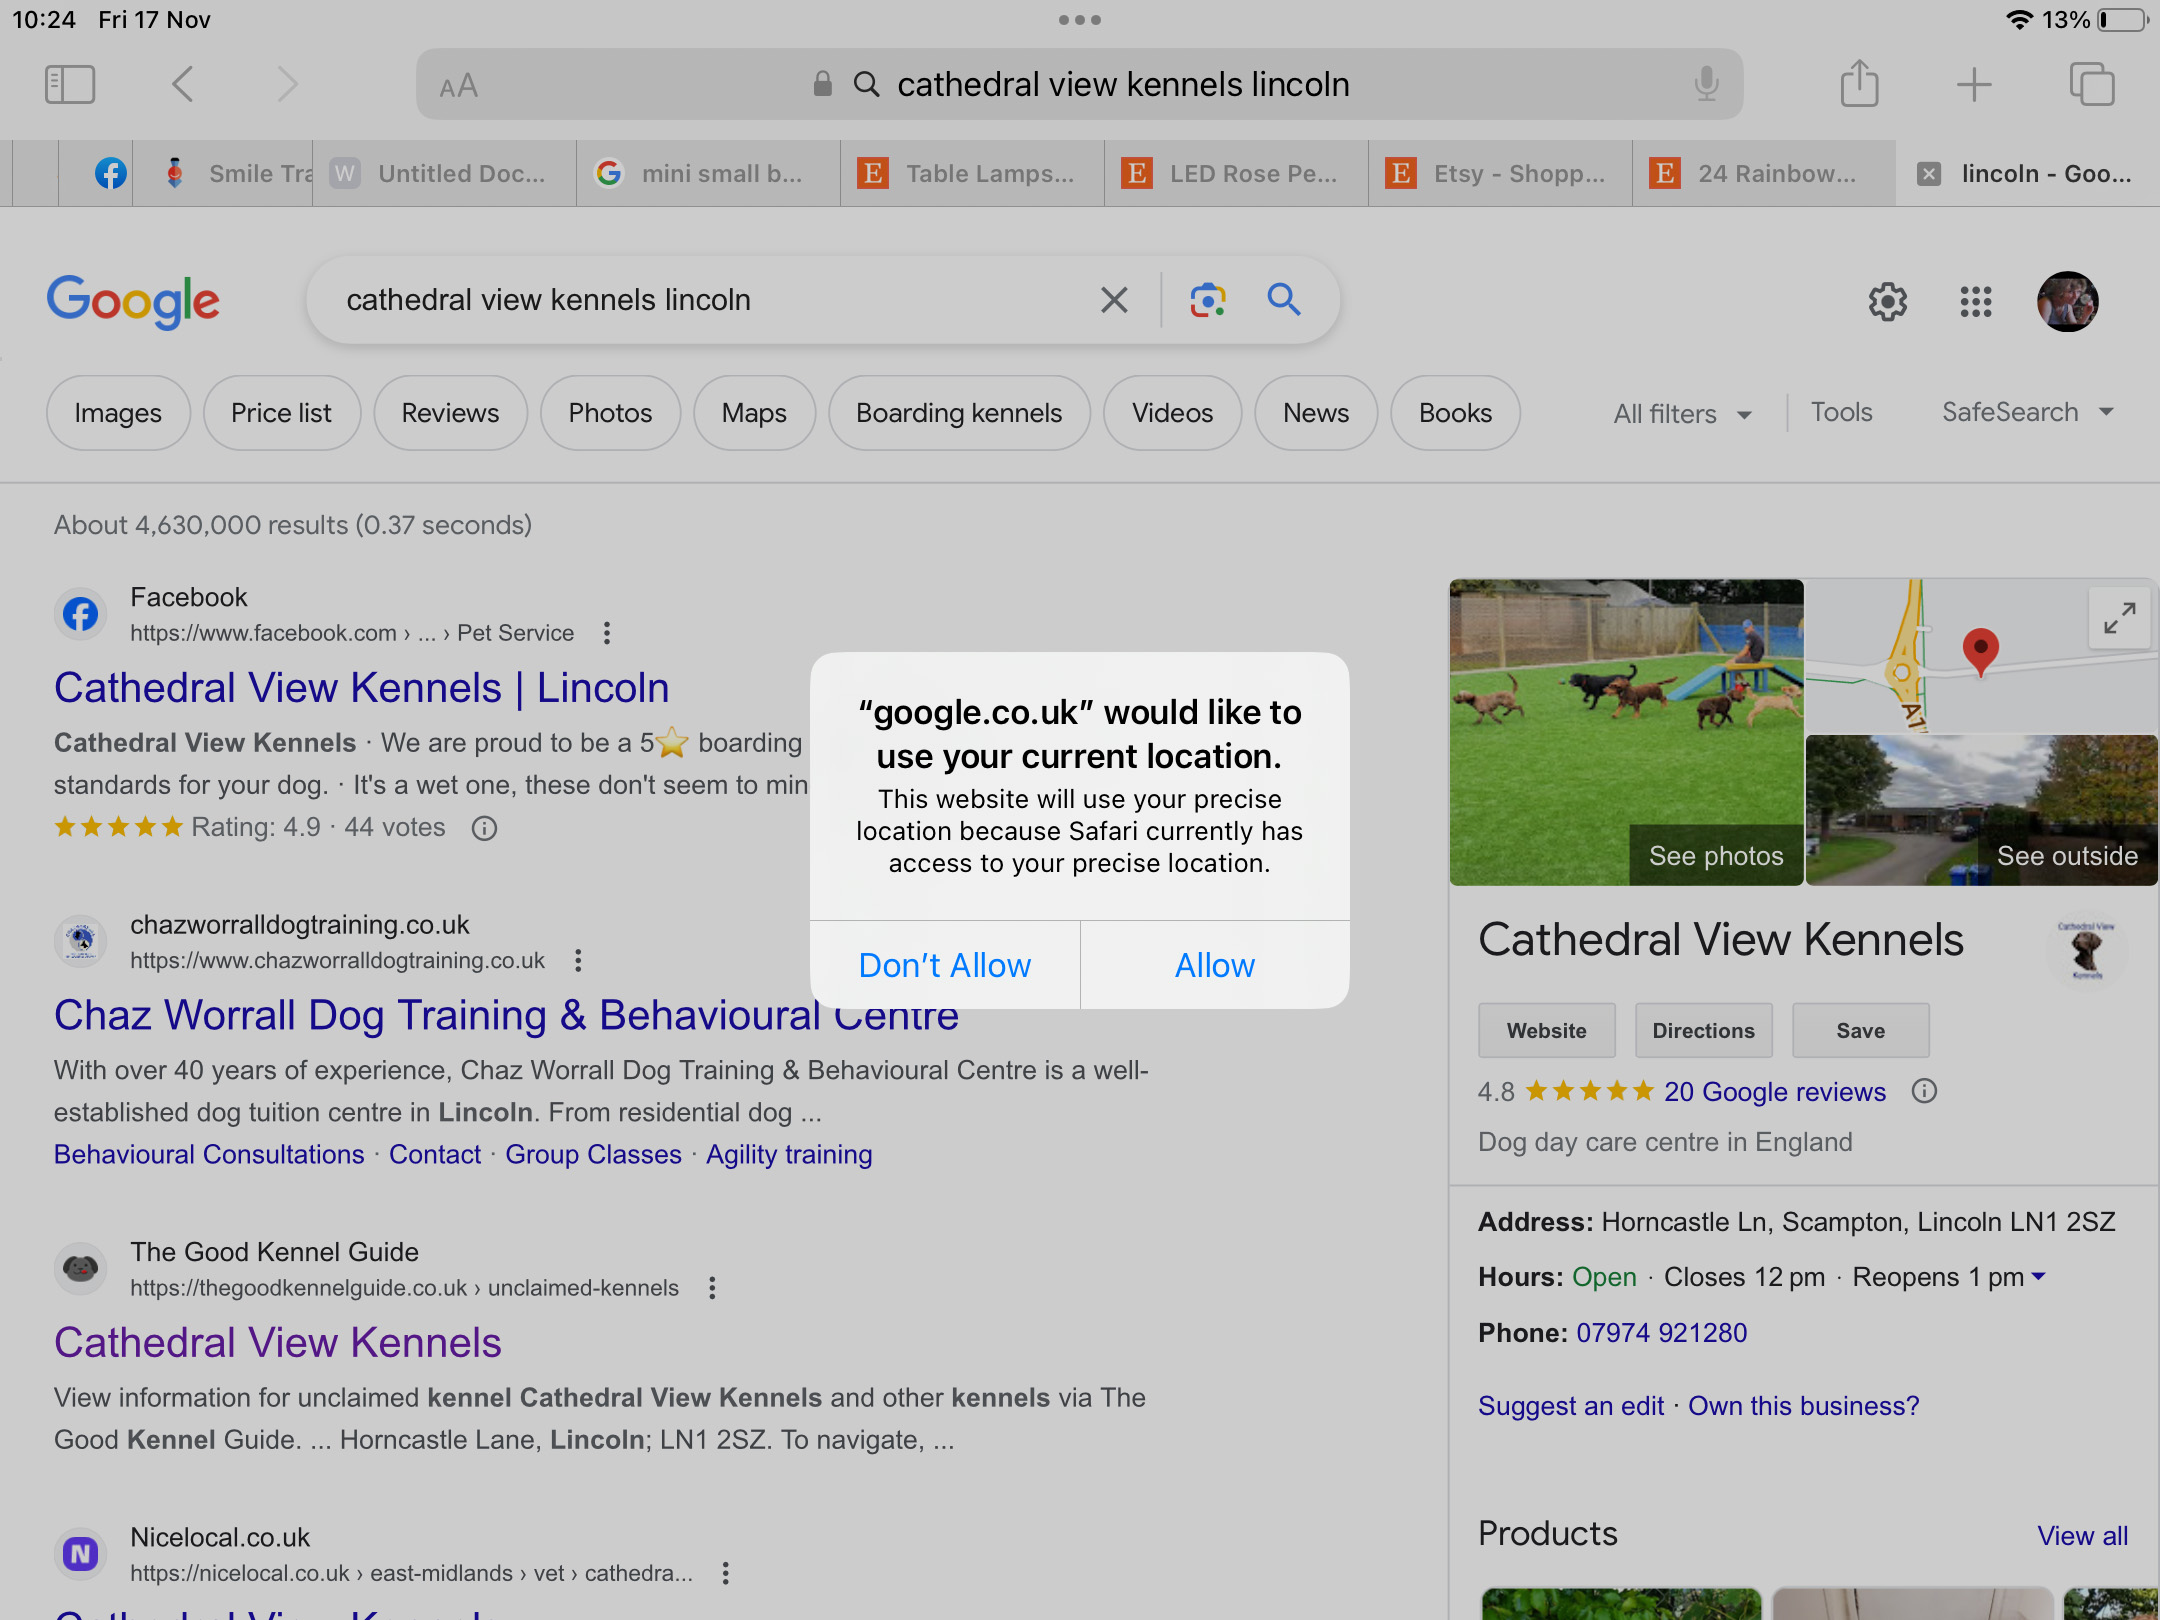
Task: Filter results by Books
Action: point(1455,413)
